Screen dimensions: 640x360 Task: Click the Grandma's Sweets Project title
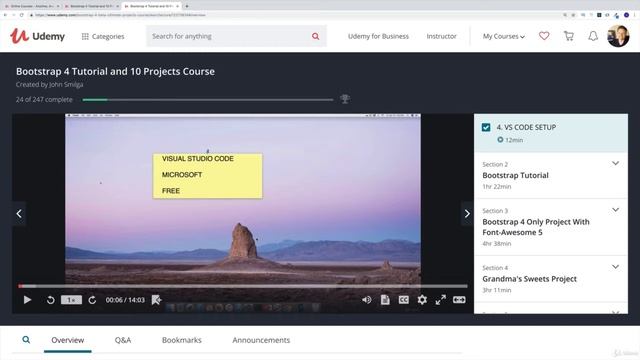point(529,279)
